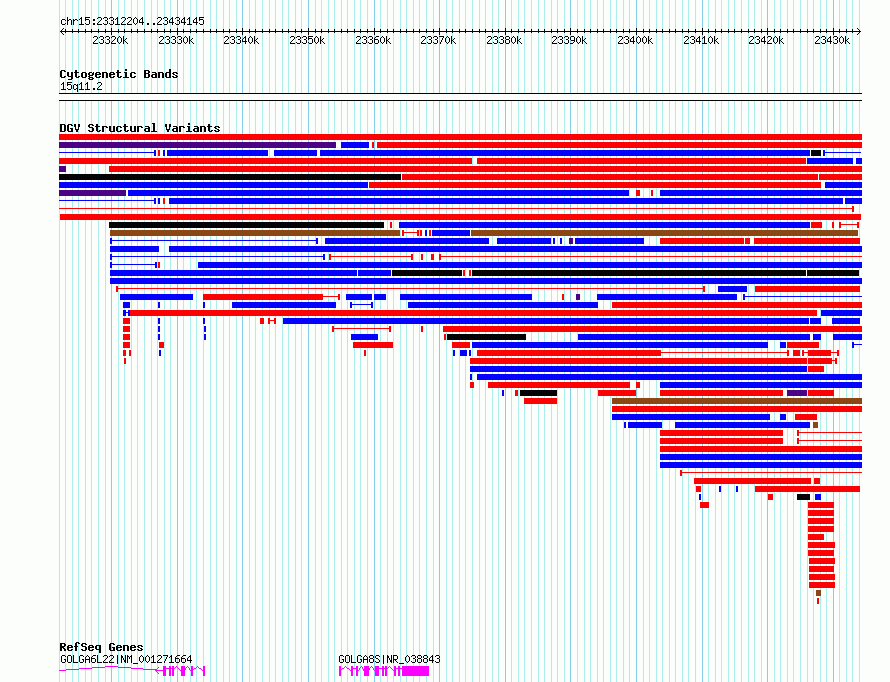Click the 23400k ruler label

click(x=635, y=41)
